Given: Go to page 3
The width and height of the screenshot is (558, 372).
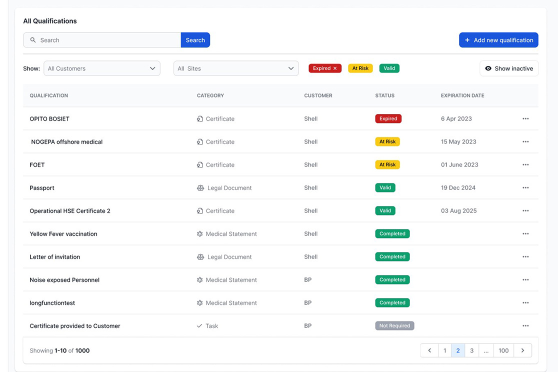Looking at the screenshot, I should [x=472, y=350].
